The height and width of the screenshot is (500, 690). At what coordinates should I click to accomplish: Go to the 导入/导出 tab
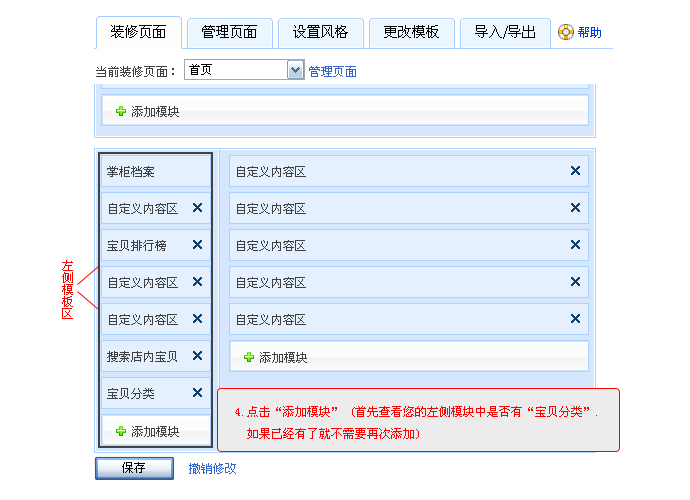pos(505,32)
